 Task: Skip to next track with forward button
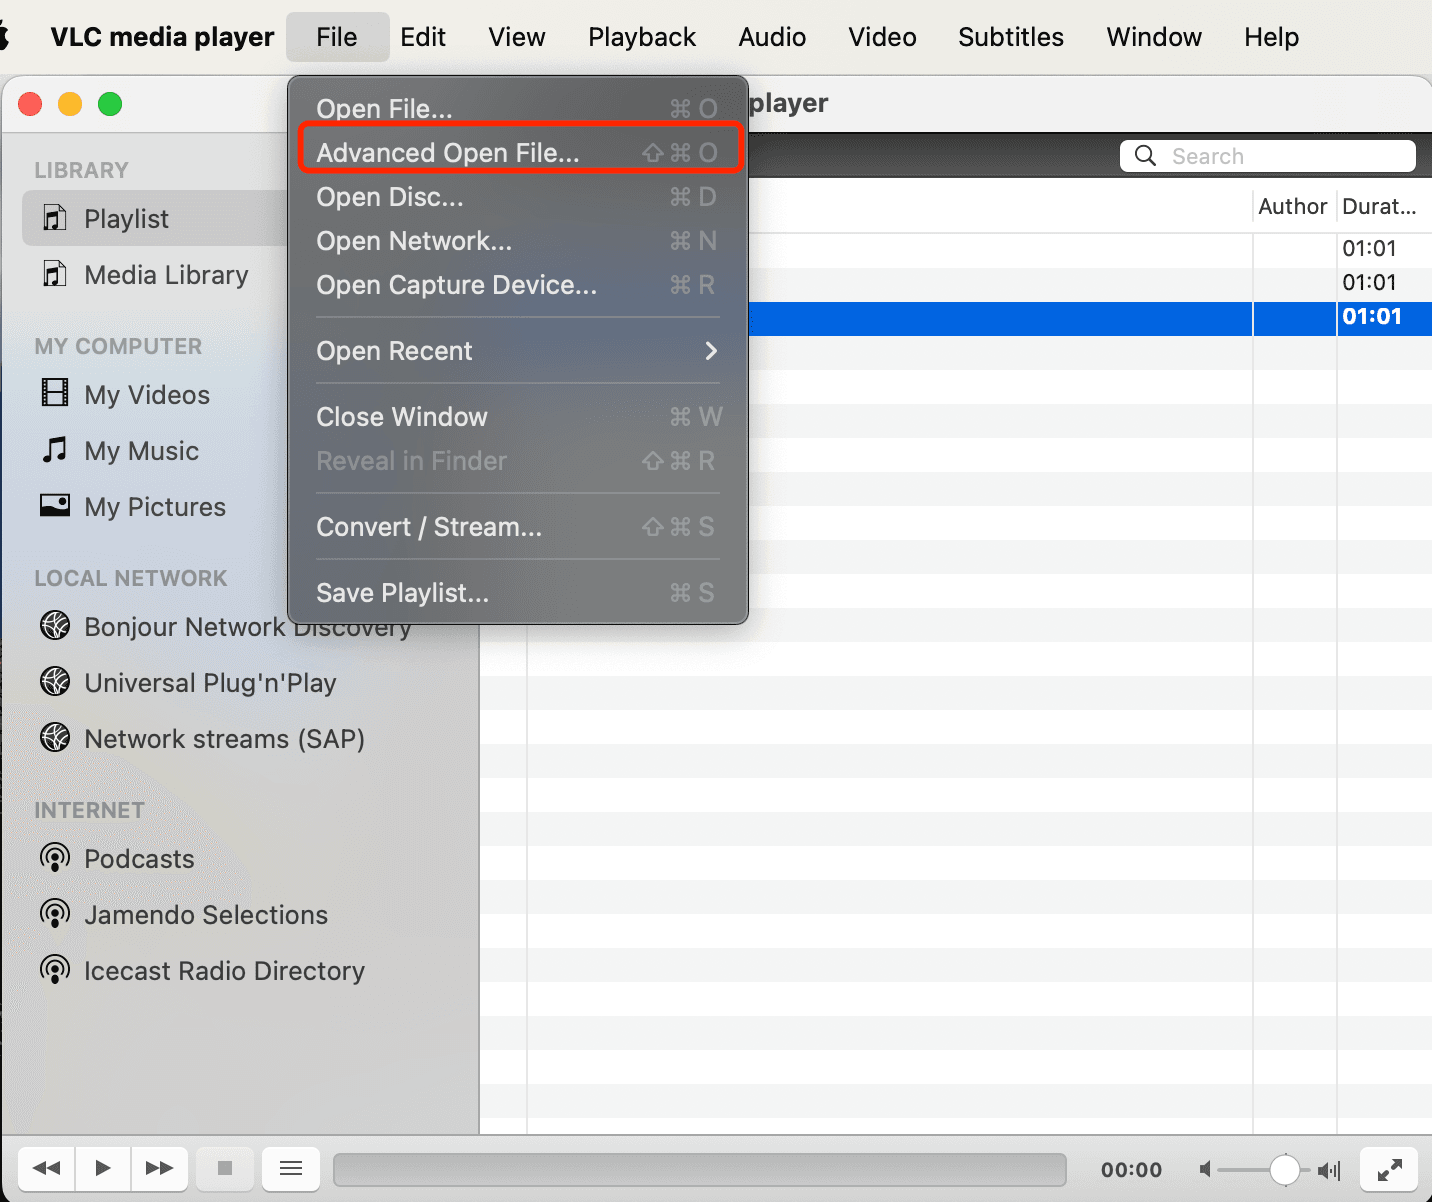click(x=160, y=1168)
